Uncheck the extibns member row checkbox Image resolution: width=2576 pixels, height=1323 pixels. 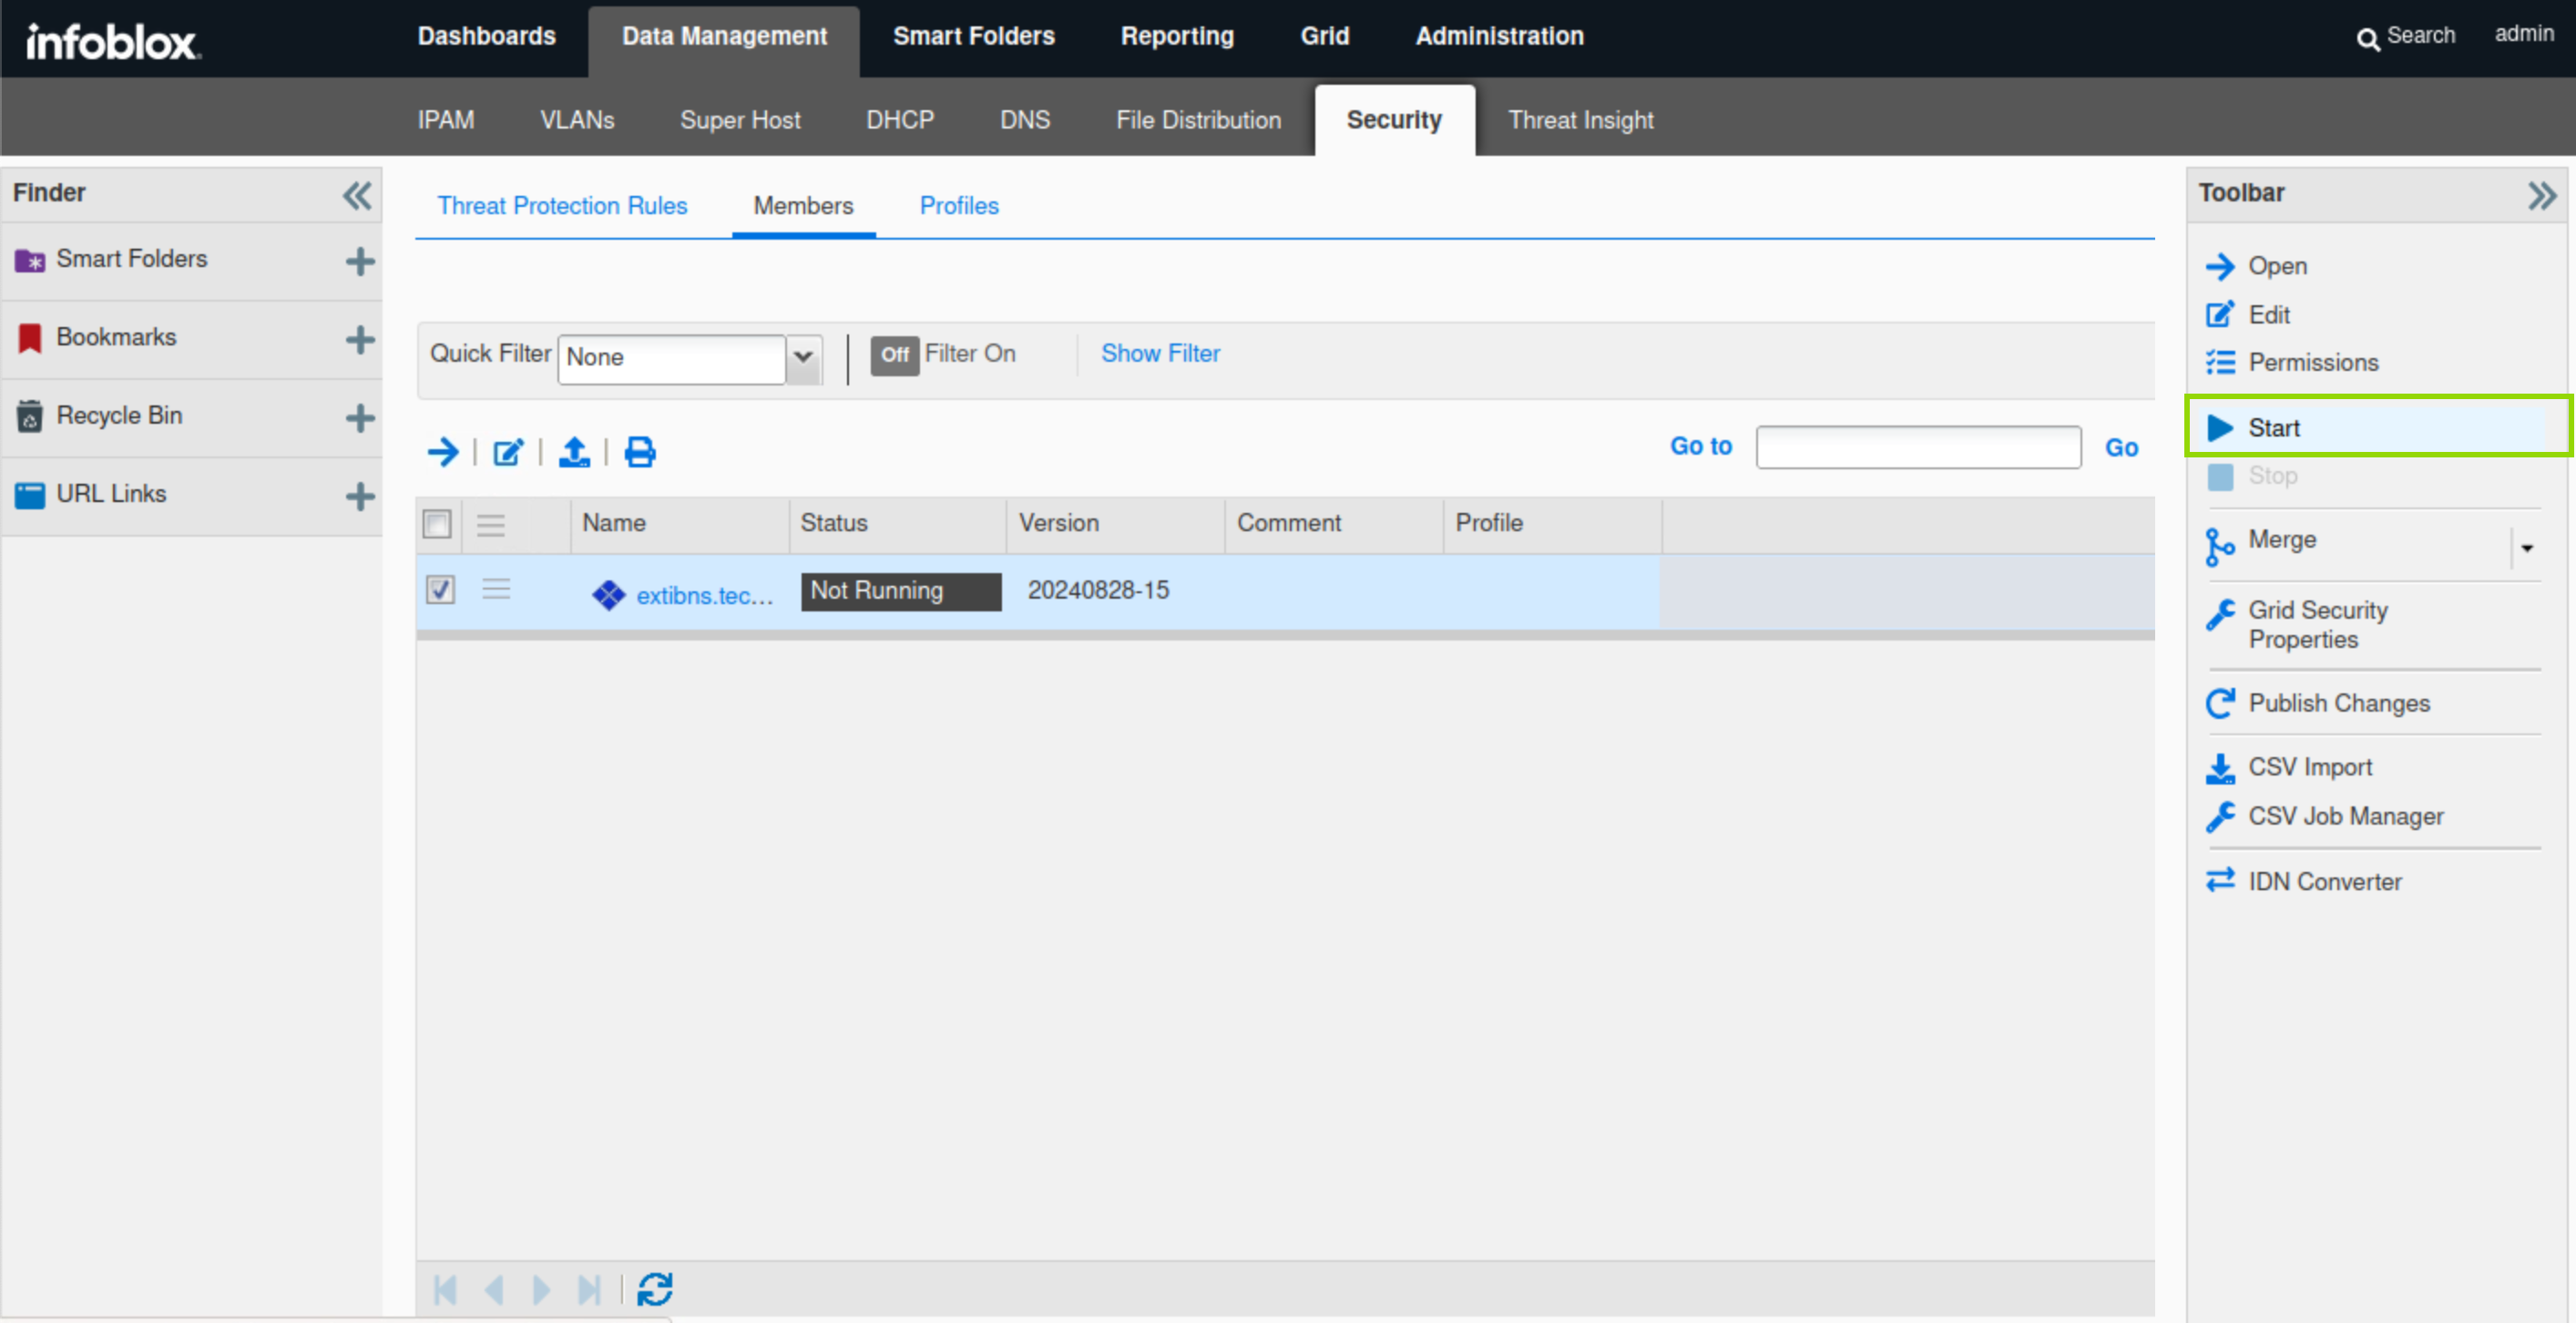coord(440,590)
